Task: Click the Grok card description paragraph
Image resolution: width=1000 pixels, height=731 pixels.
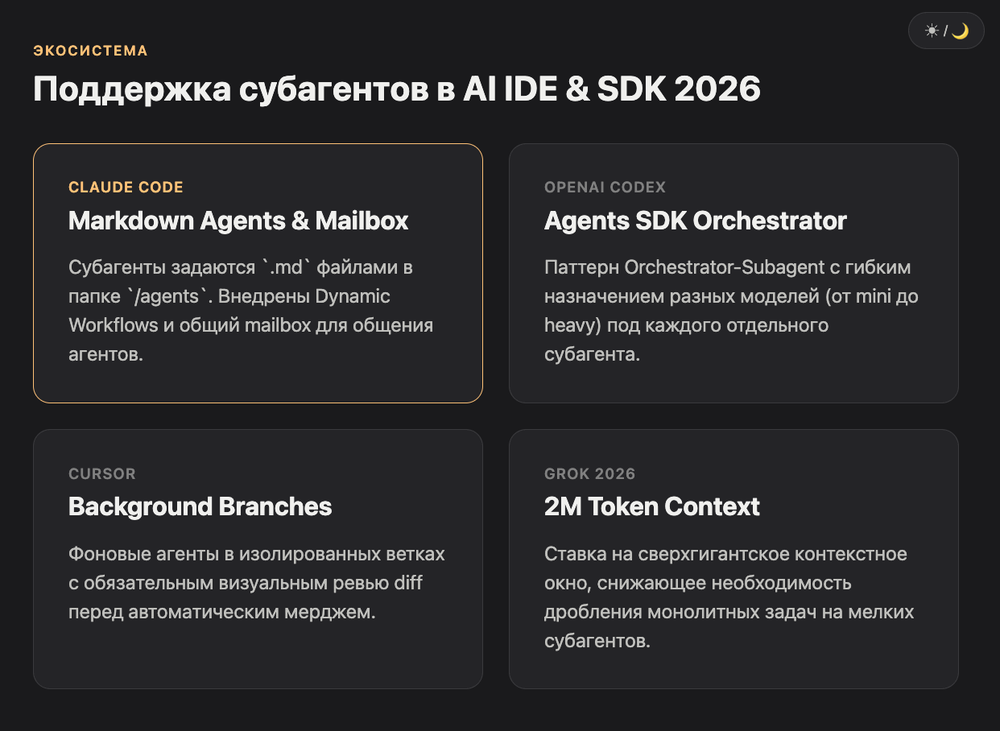Action: 729,597
